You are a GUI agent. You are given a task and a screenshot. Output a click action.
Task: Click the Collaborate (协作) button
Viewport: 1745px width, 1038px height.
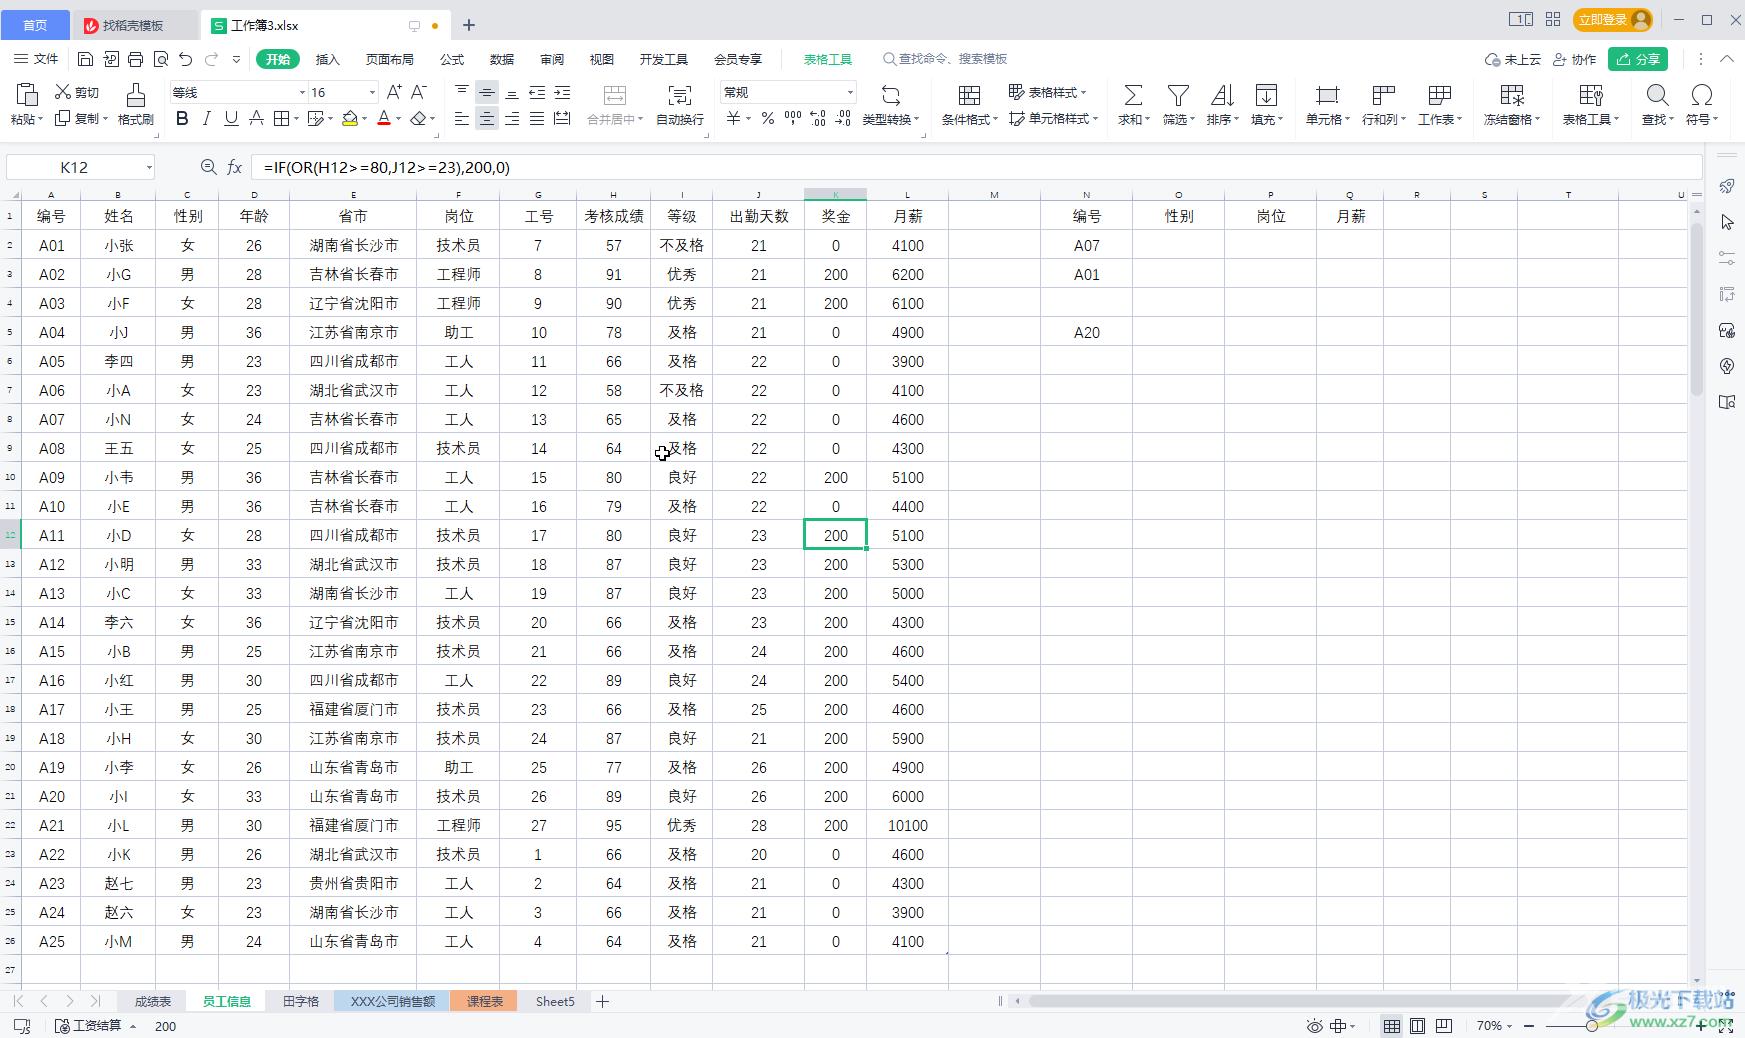coord(1575,59)
